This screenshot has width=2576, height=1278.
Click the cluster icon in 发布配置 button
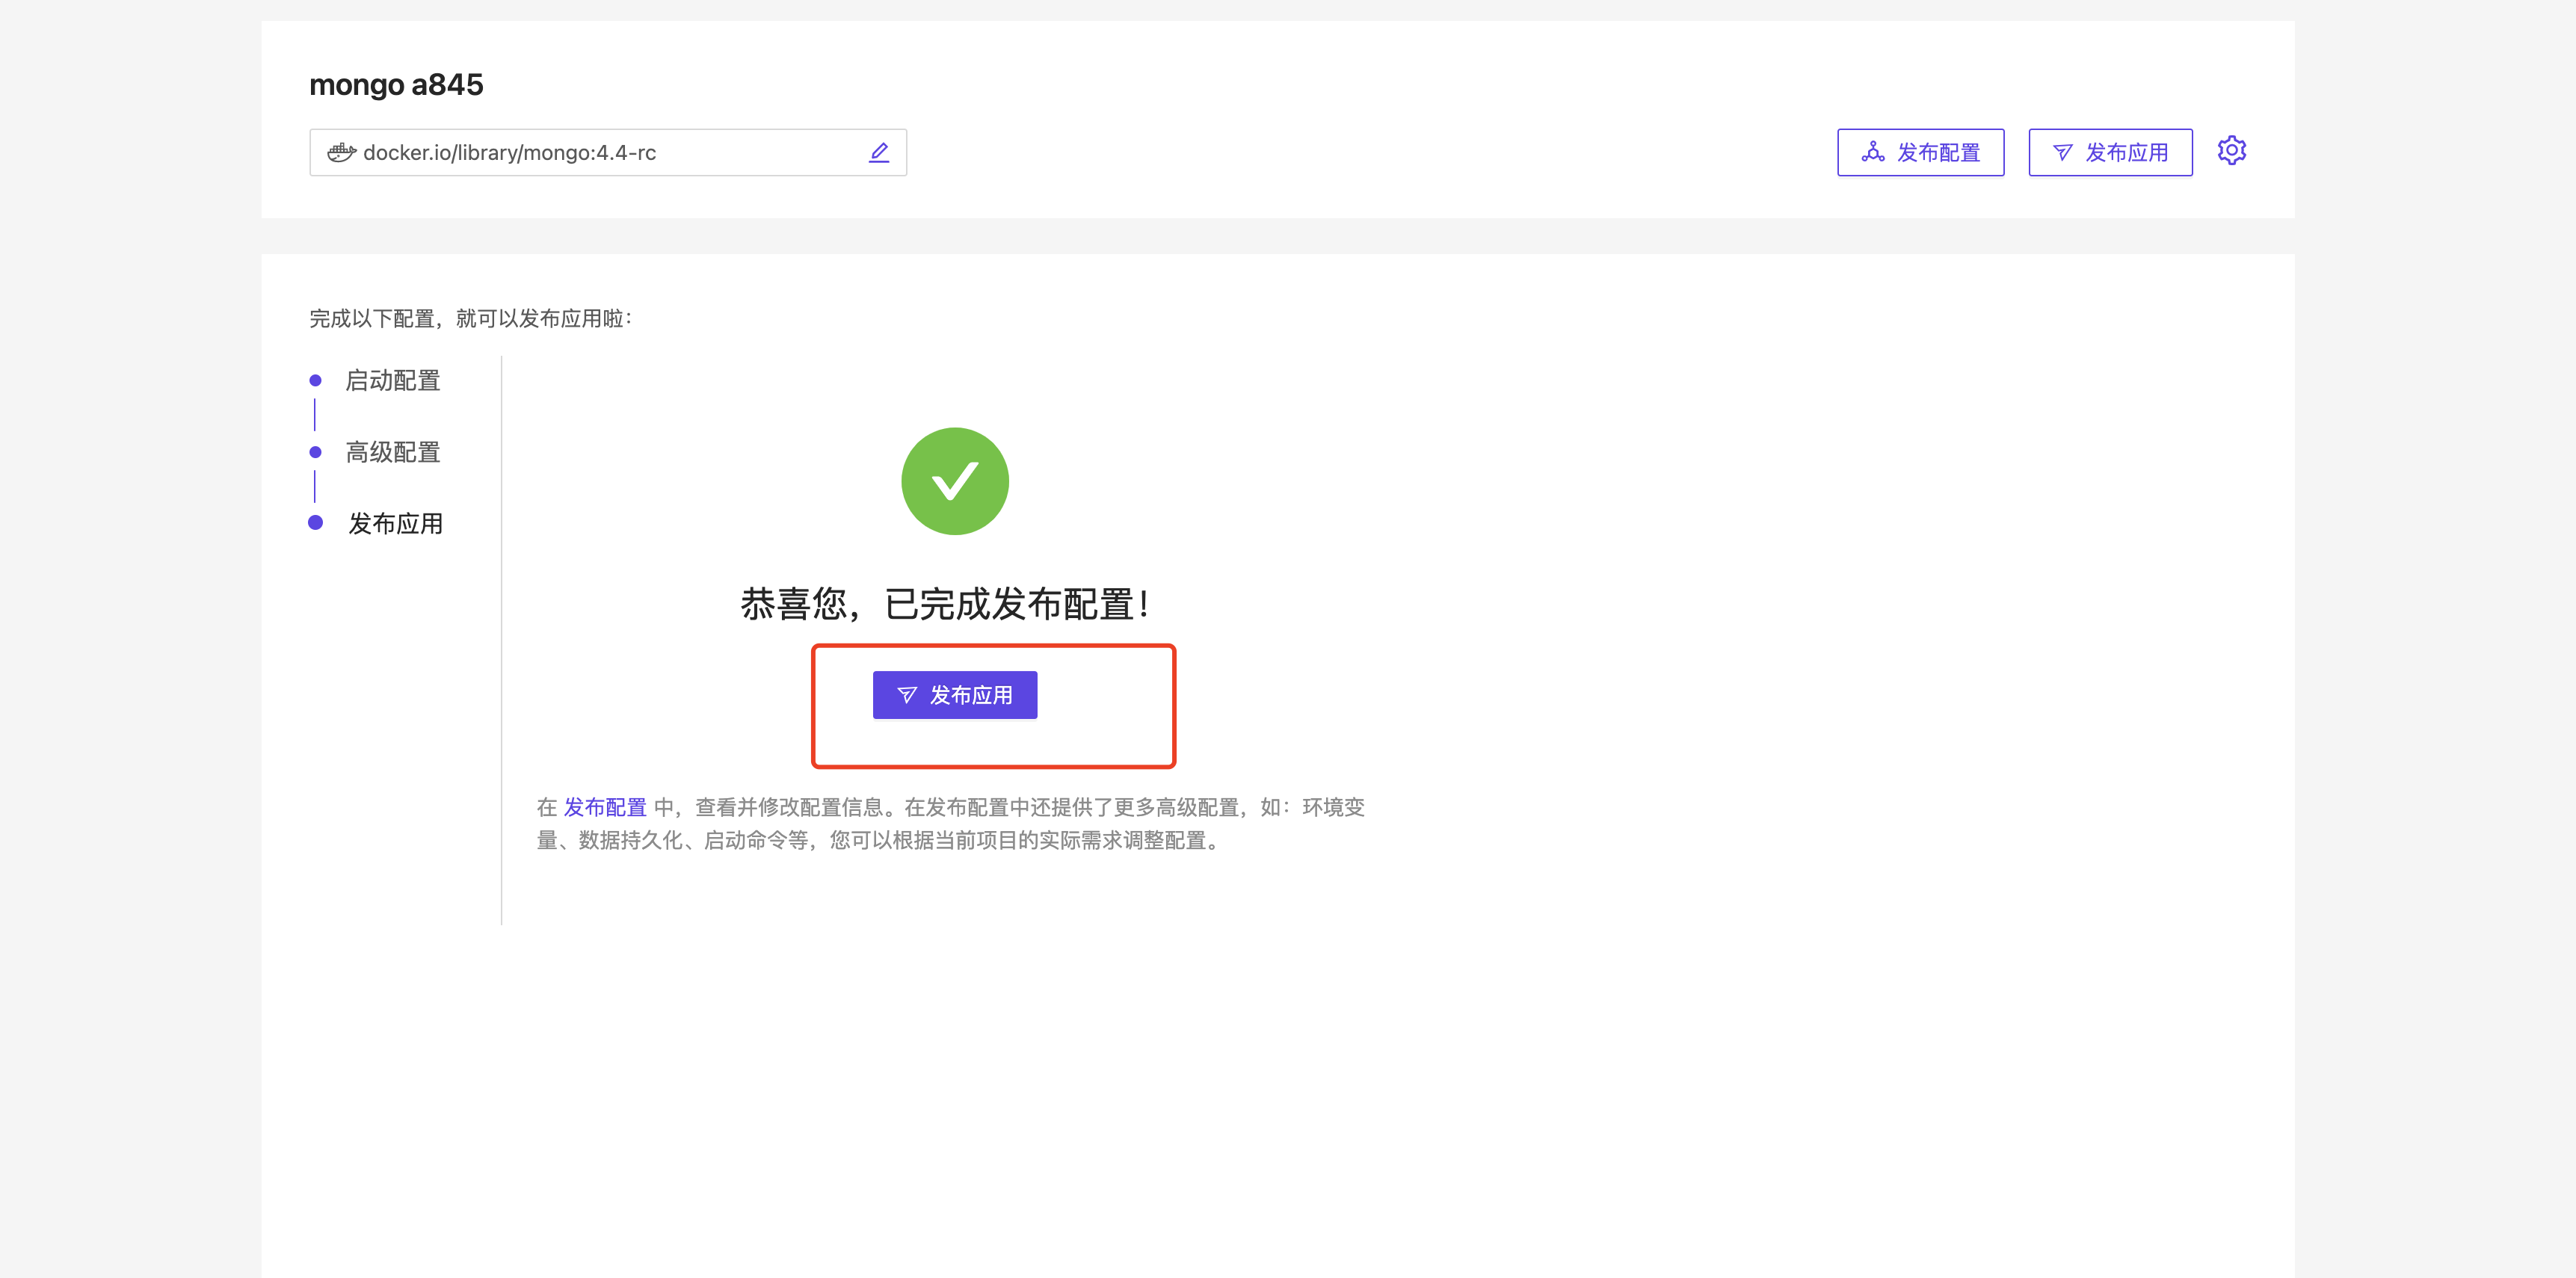pyautogui.click(x=1872, y=152)
